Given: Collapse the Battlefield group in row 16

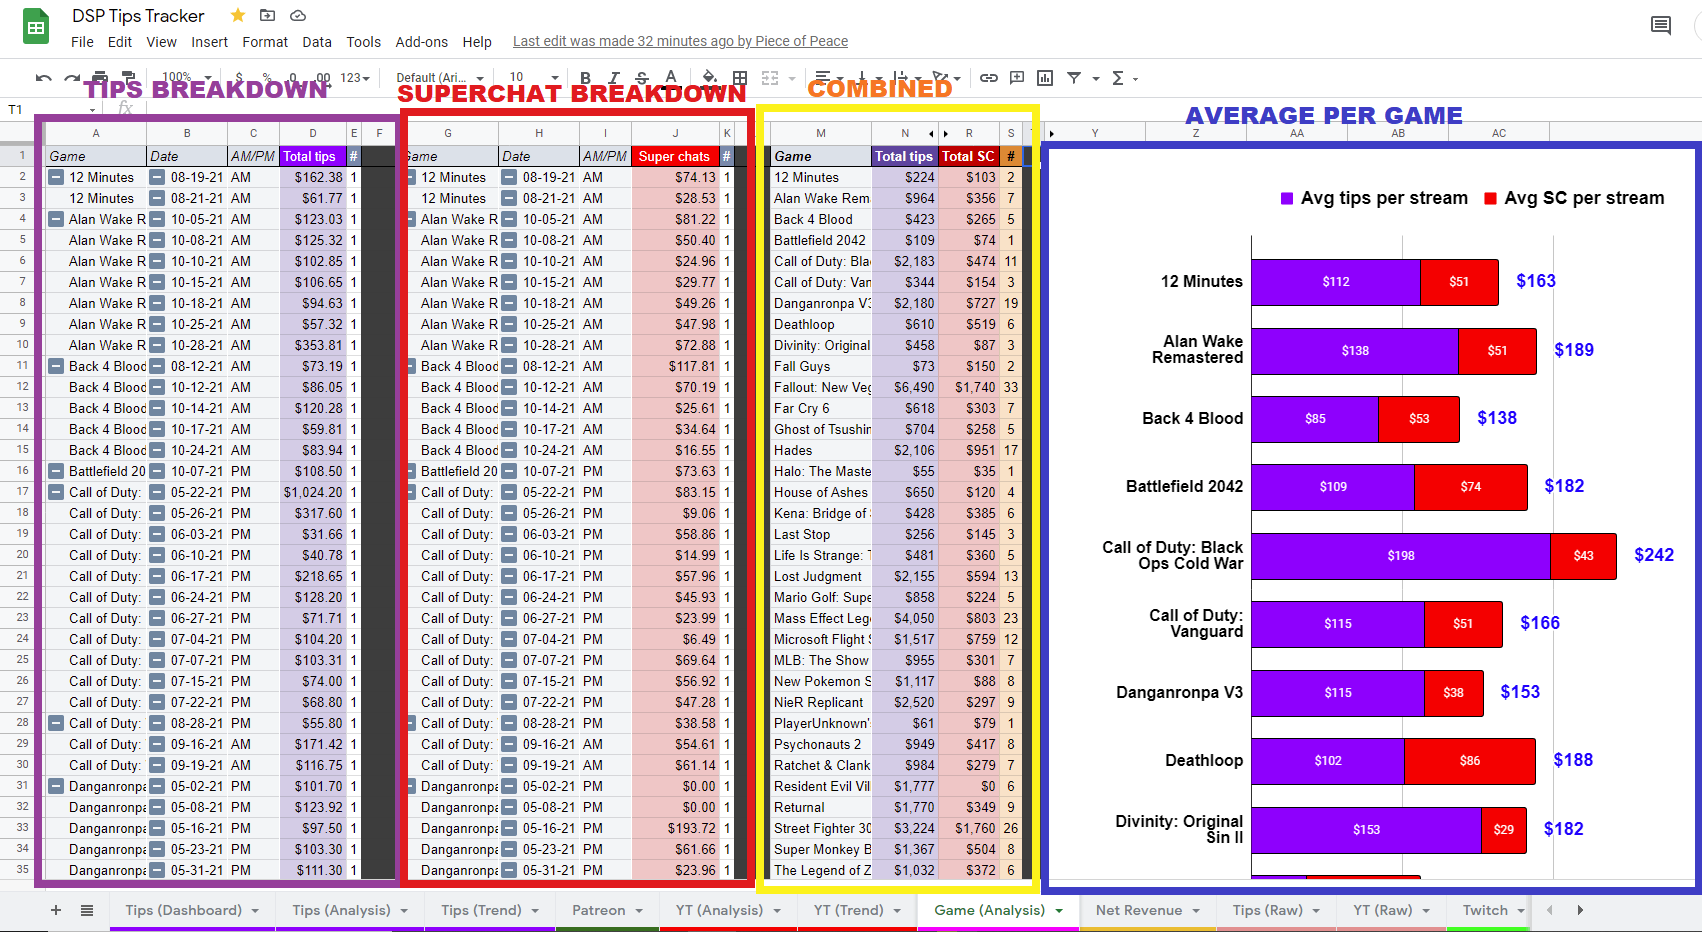Looking at the screenshot, I should click(x=56, y=471).
